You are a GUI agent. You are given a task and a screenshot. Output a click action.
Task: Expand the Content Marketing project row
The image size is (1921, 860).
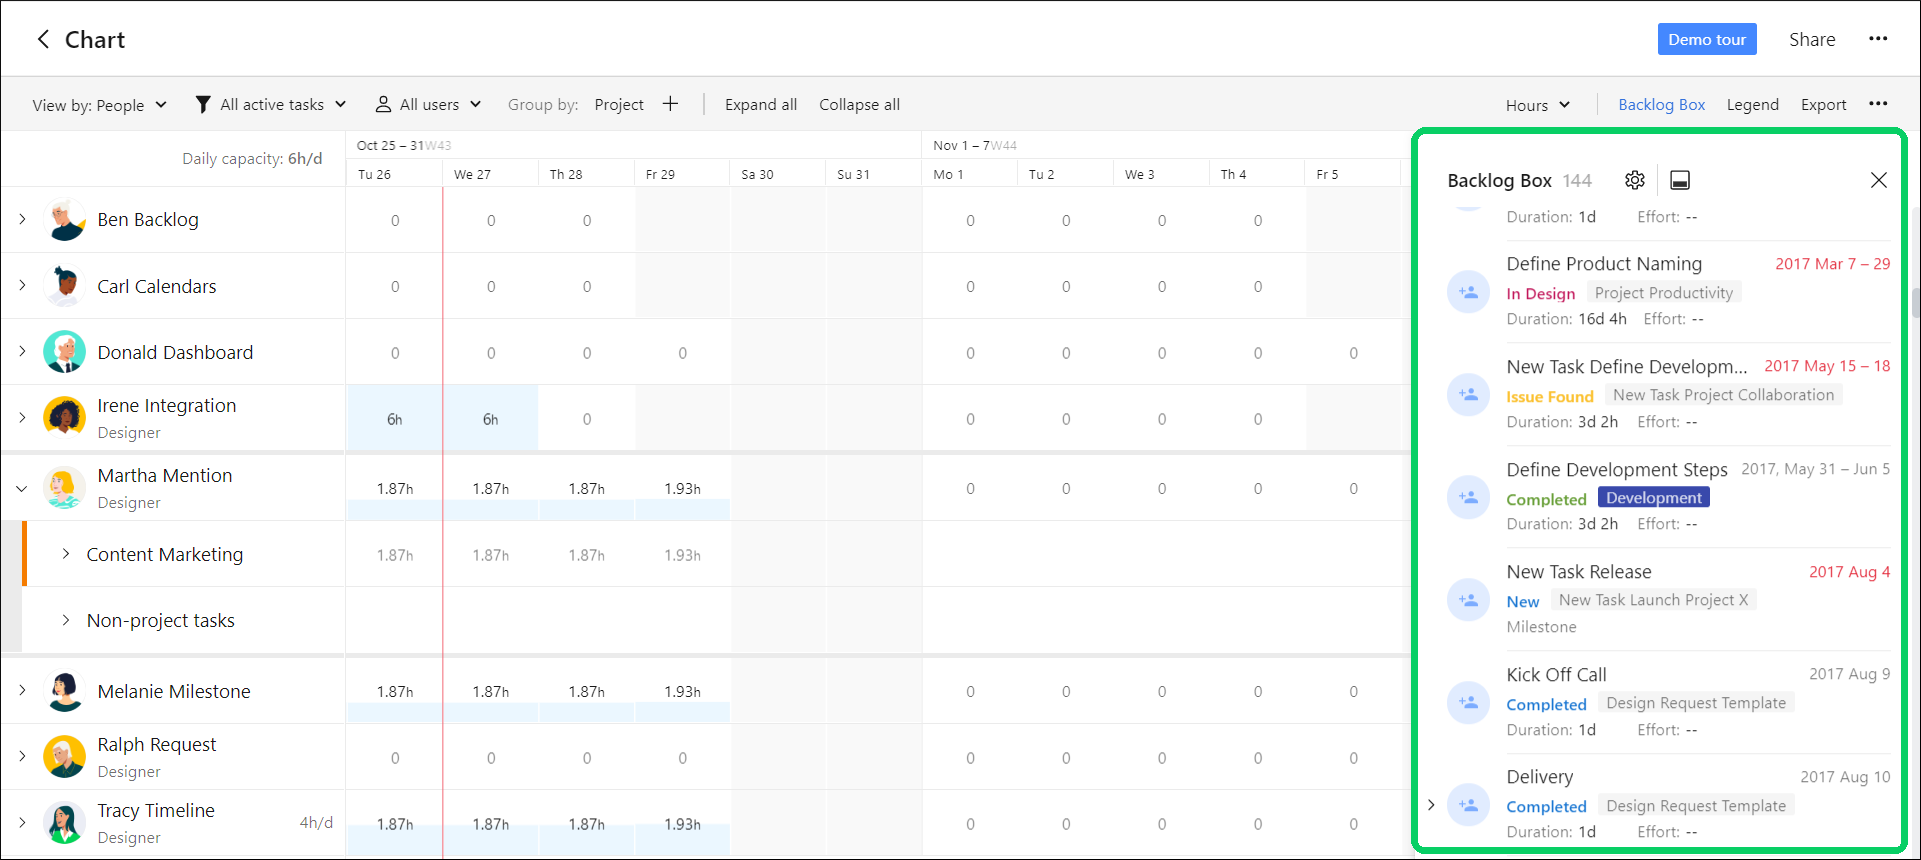pos(66,554)
